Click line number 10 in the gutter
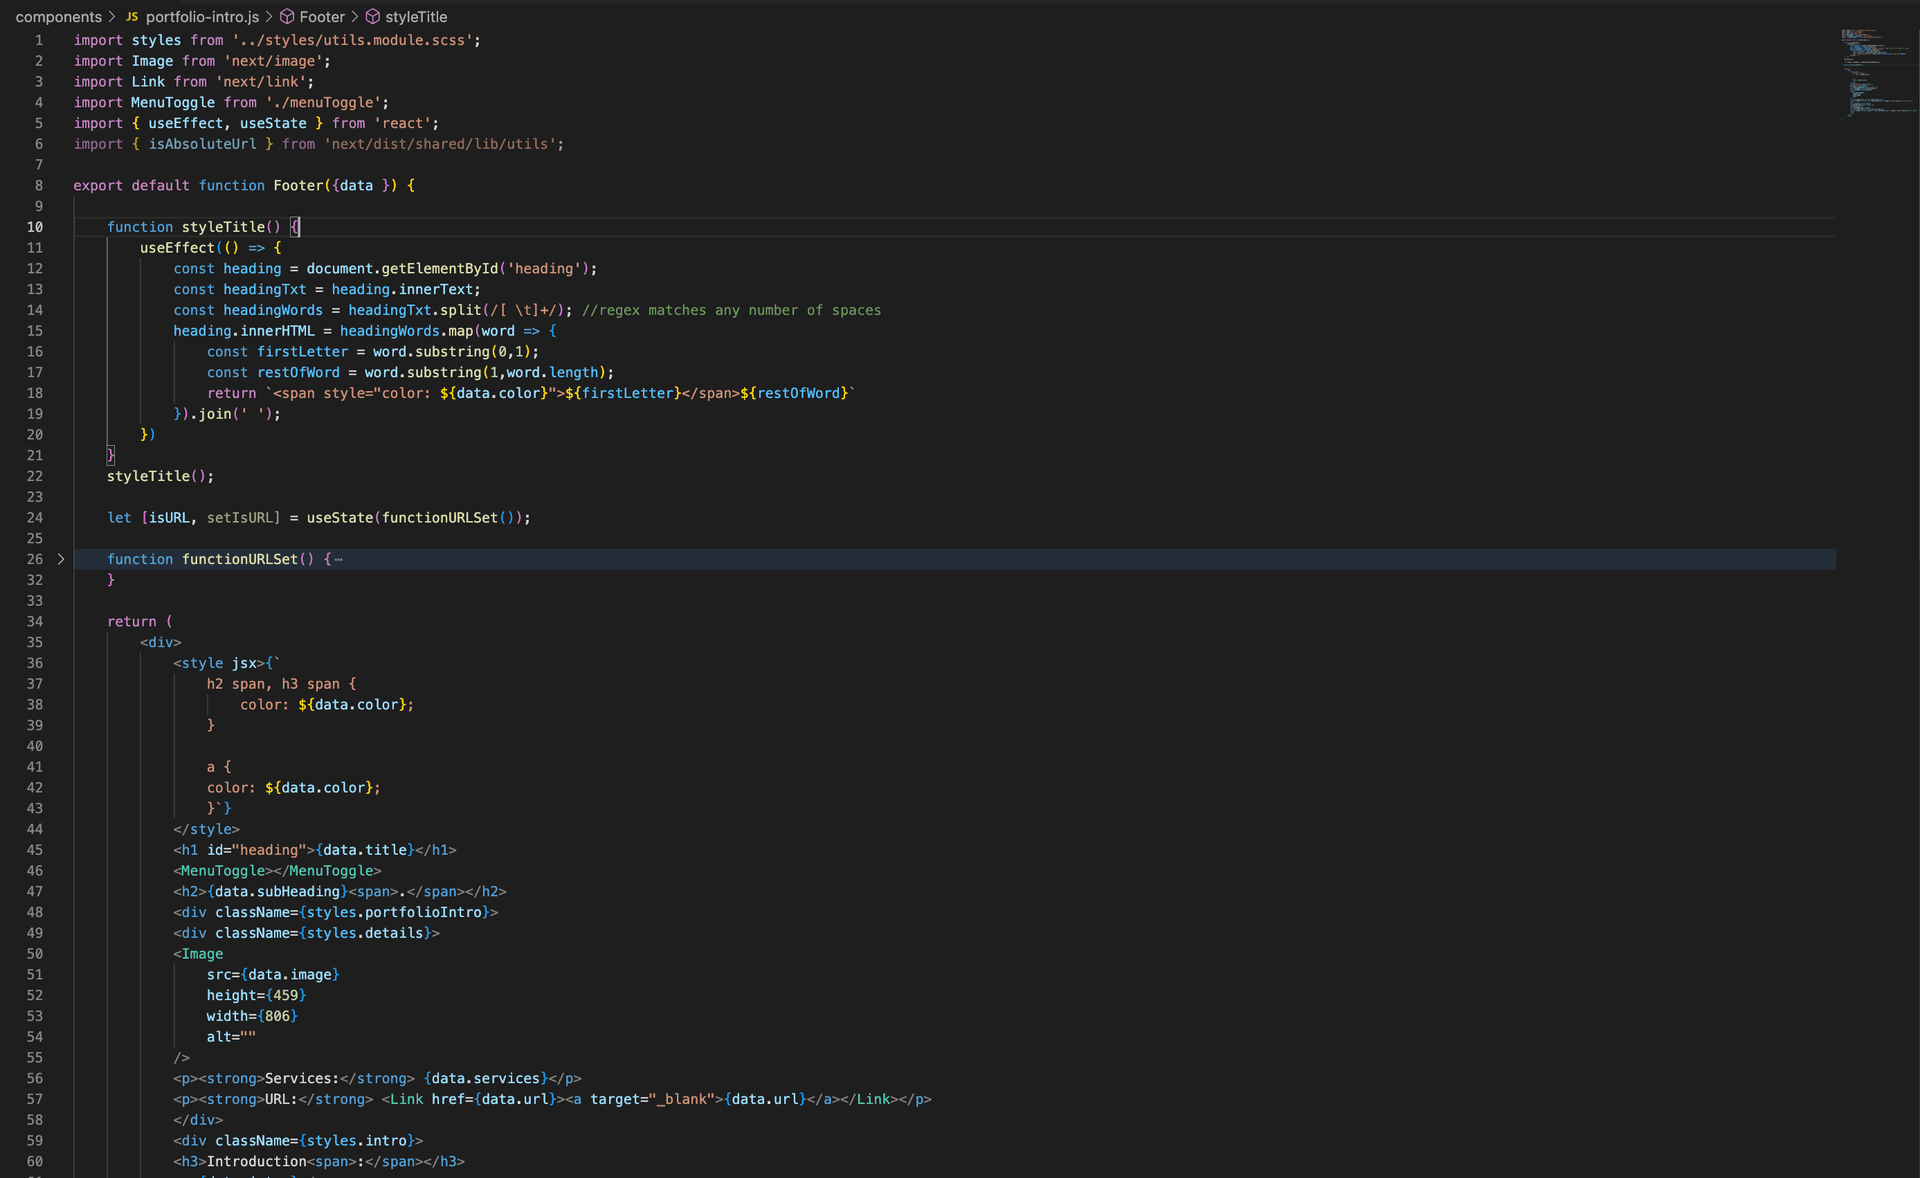The width and height of the screenshot is (1920, 1178). (x=35, y=227)
